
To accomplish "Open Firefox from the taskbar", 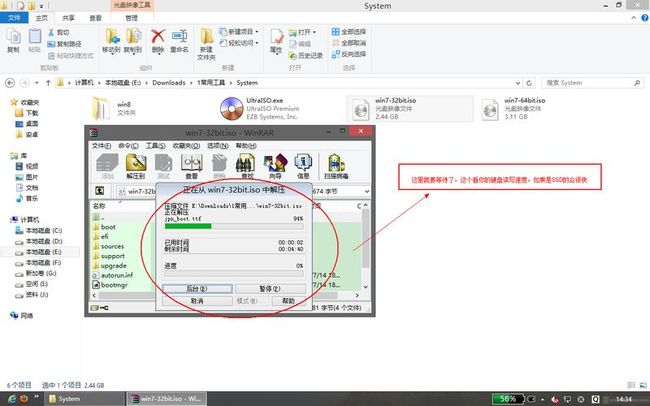I will [x=24, y=399].
